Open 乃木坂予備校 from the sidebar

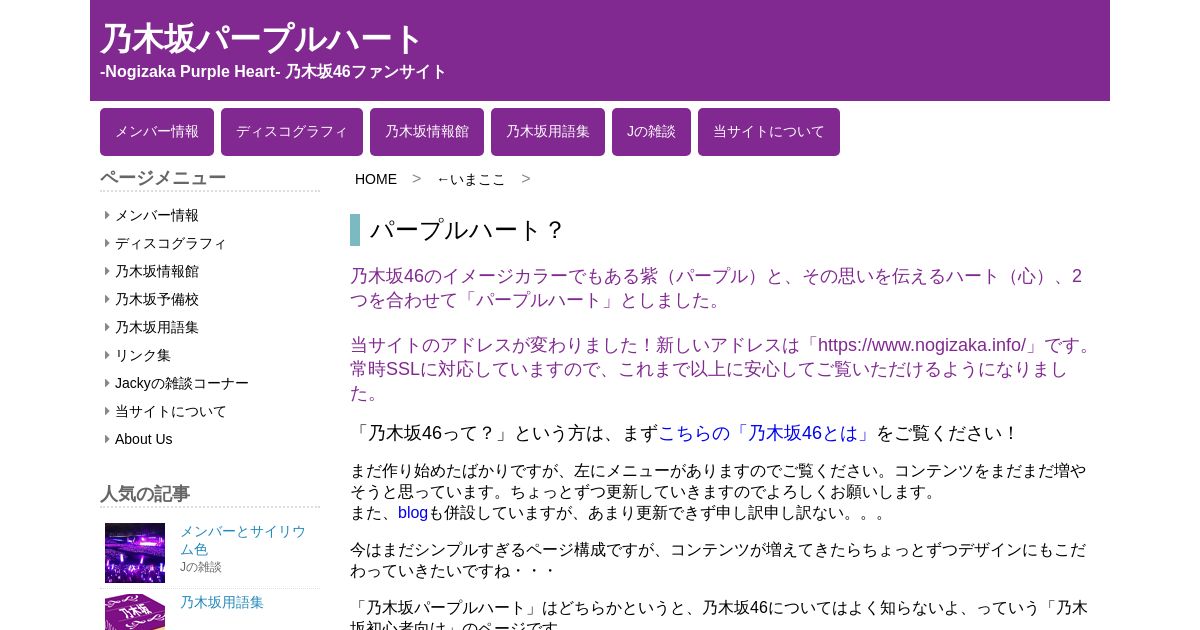[x=157, y=299]
